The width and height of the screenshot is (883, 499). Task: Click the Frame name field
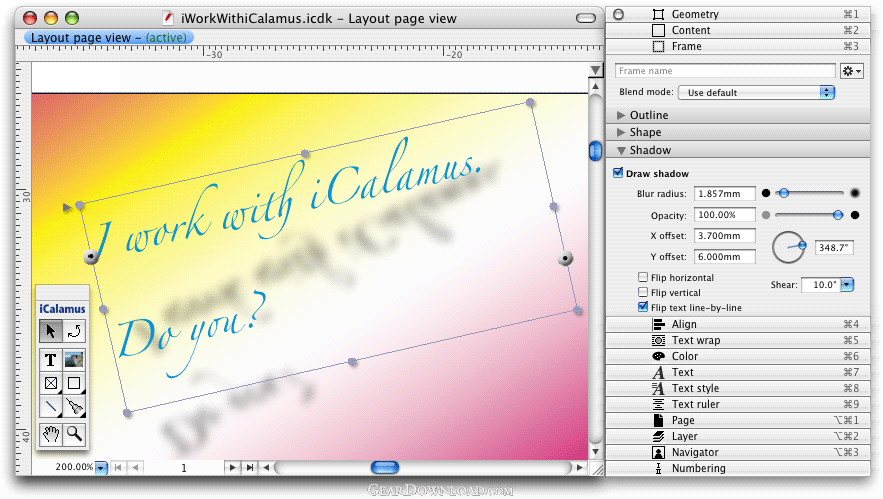click(725, 71)
